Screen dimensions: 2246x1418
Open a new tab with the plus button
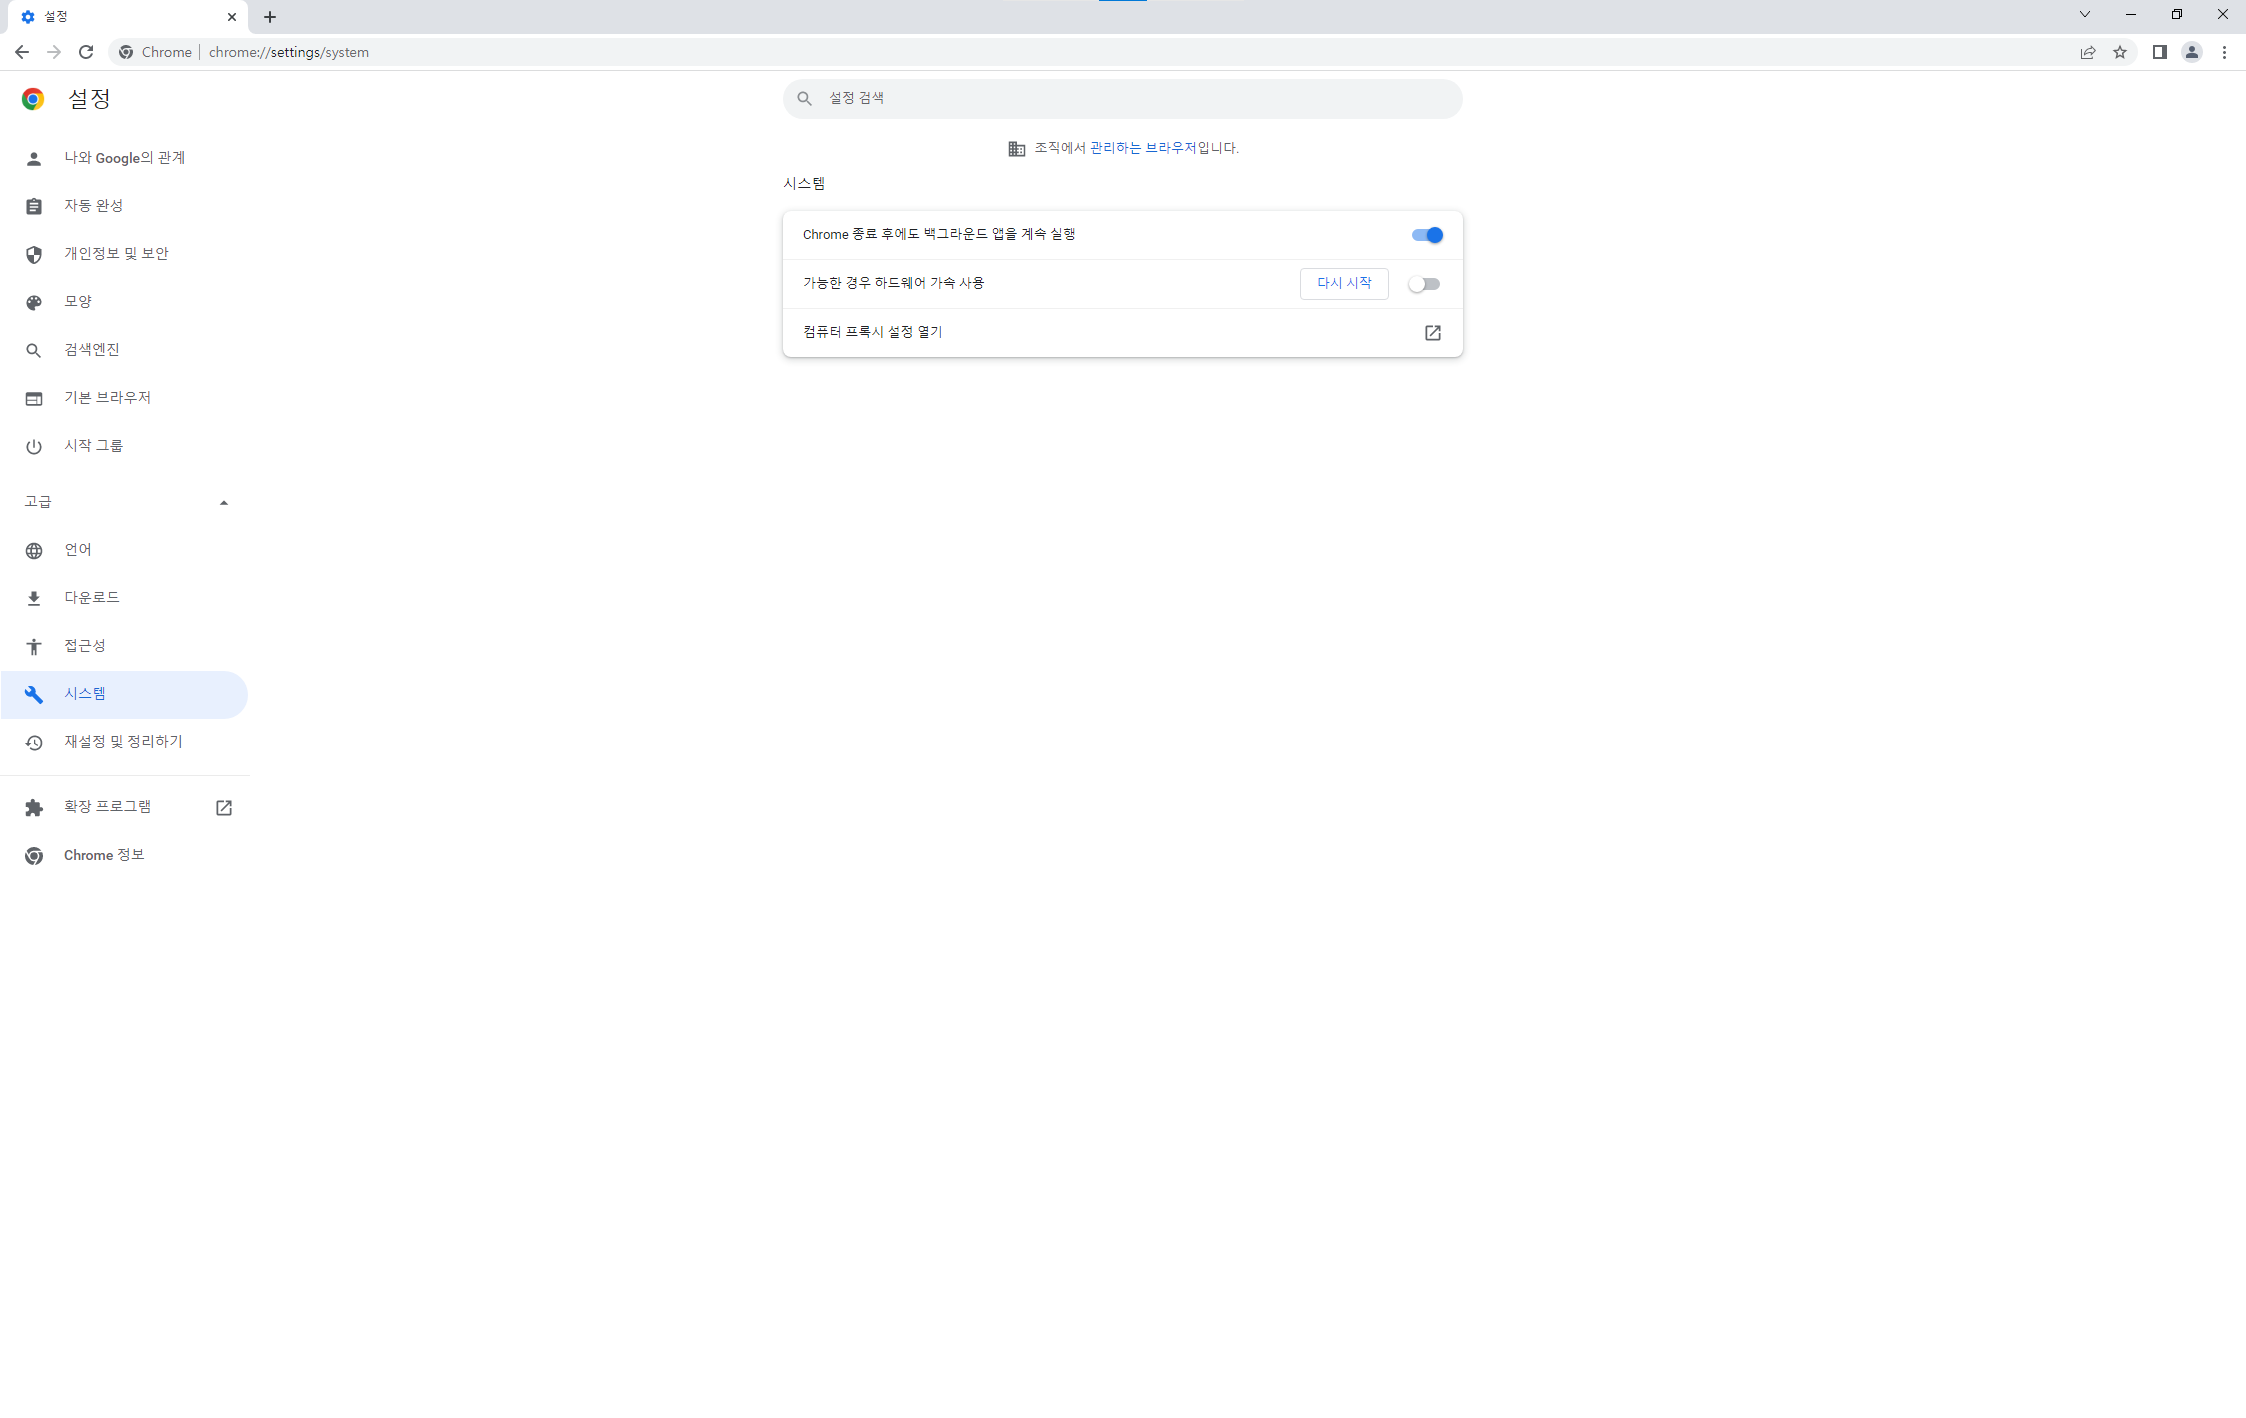coord(270,17)
